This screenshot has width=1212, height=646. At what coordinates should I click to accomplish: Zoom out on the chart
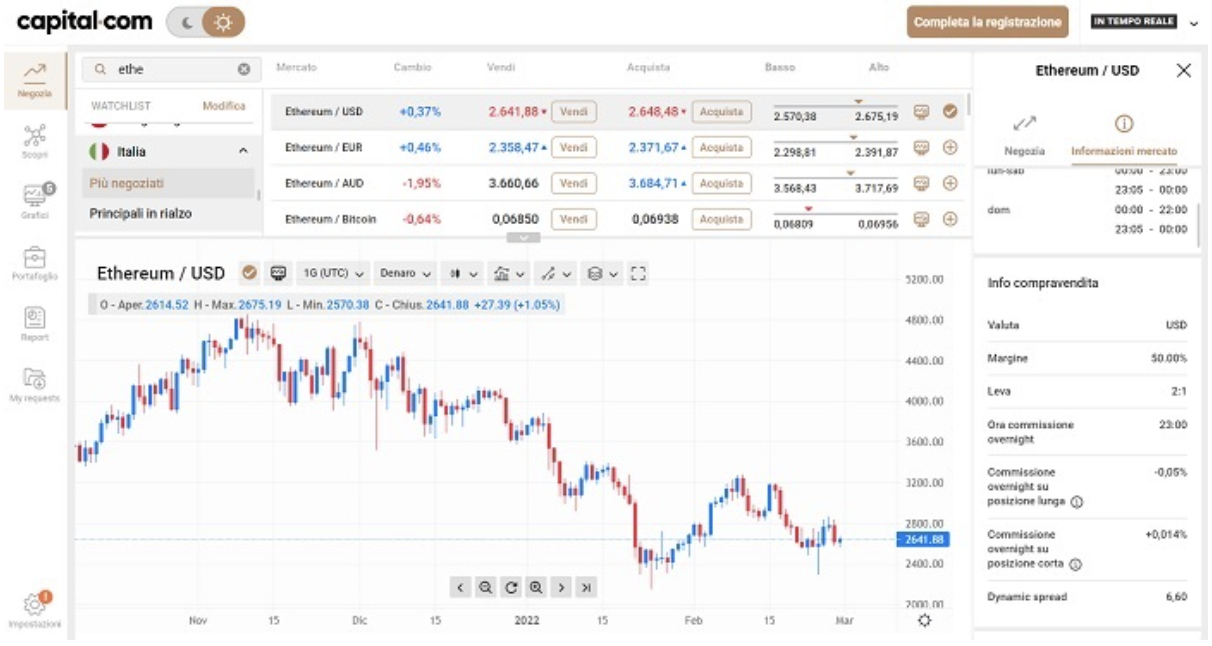click(x=485, y=588)
